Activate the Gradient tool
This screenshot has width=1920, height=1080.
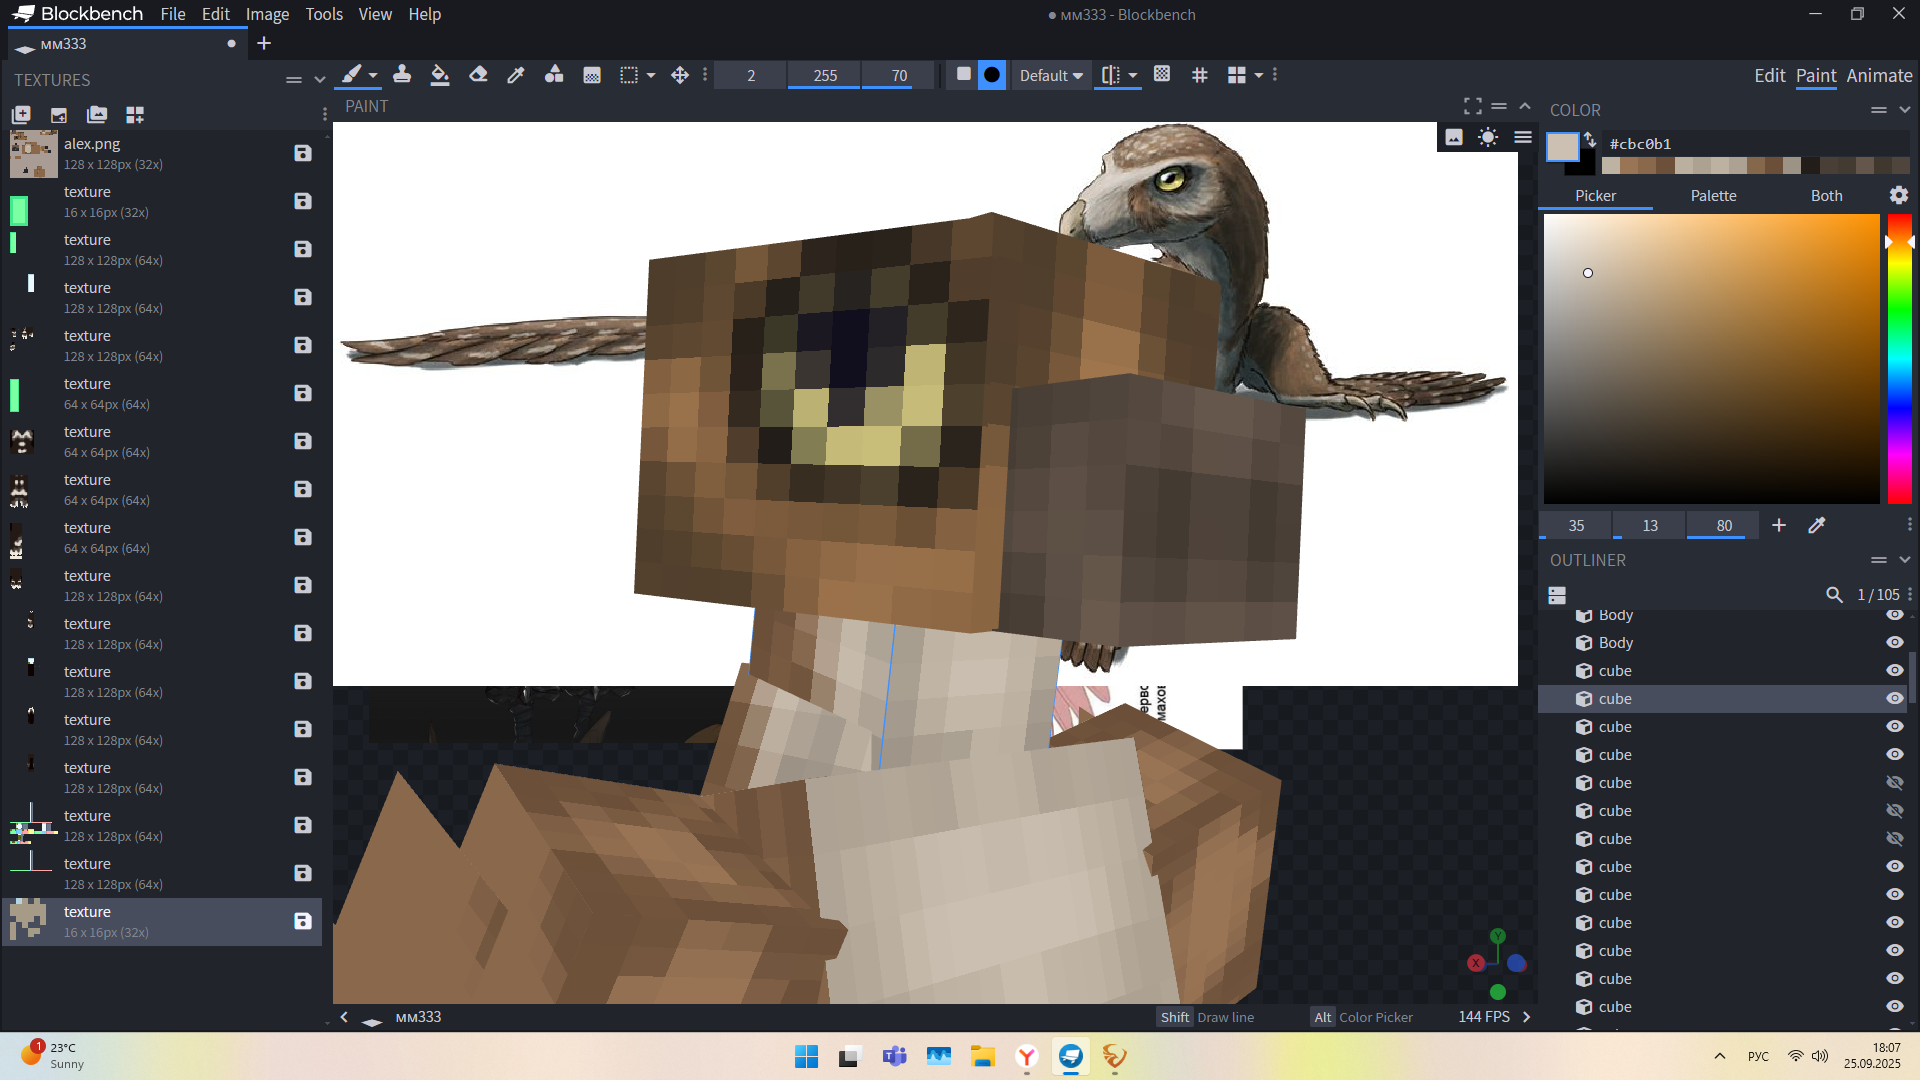tap(592, 75)
